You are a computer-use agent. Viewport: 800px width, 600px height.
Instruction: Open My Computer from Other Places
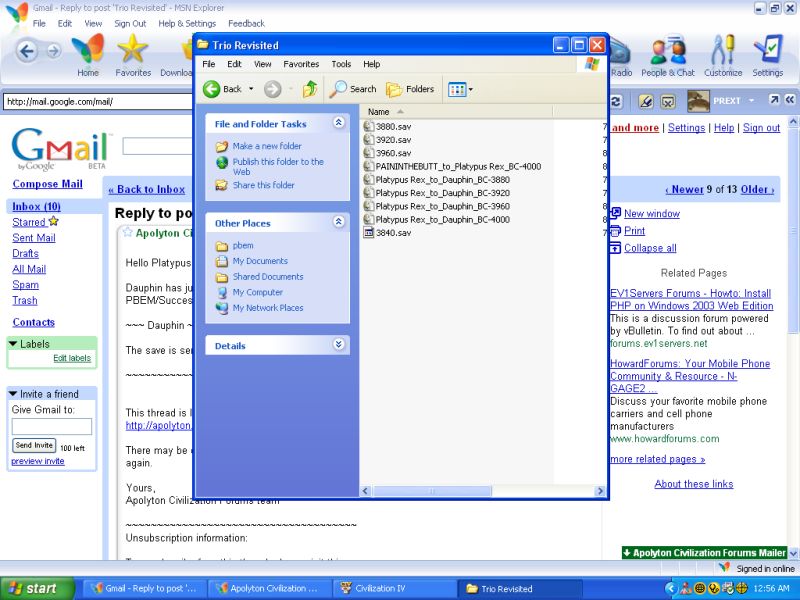tap(258, 293)
